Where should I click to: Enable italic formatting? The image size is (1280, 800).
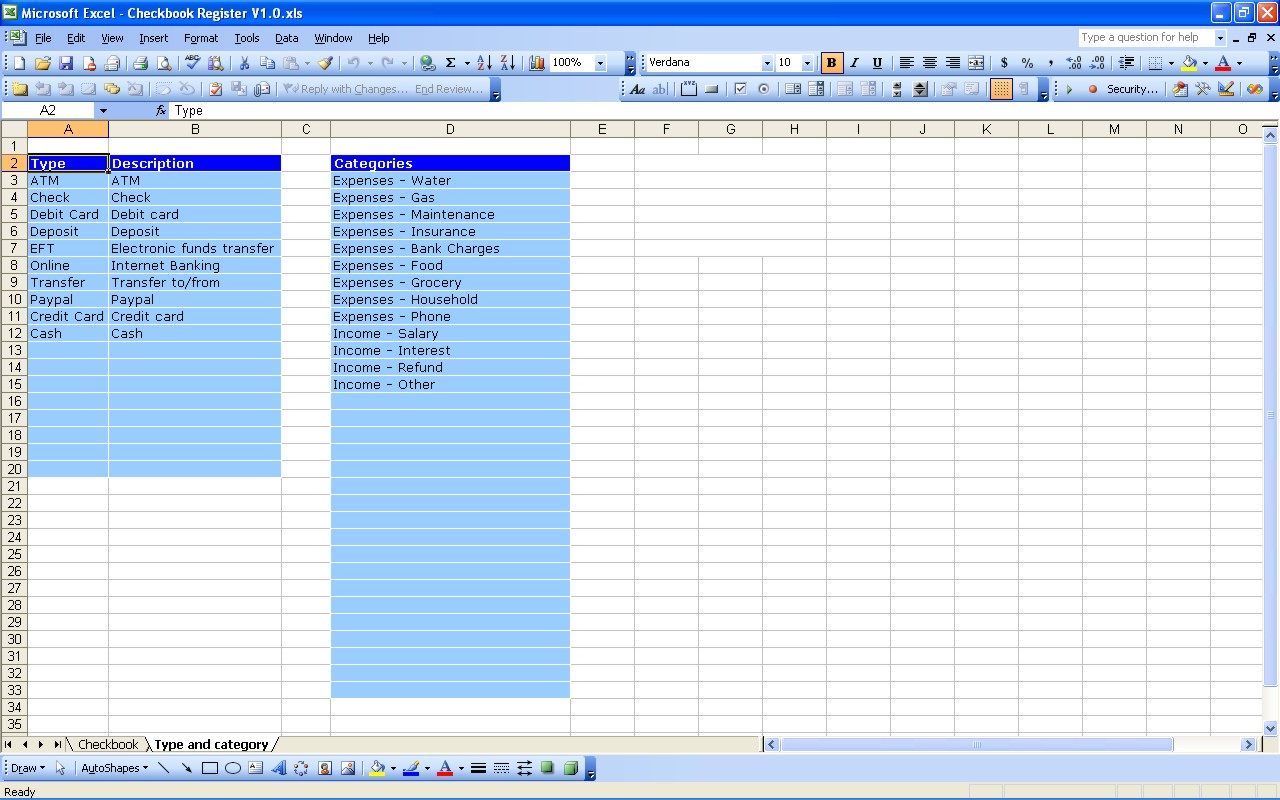[854, 62]
